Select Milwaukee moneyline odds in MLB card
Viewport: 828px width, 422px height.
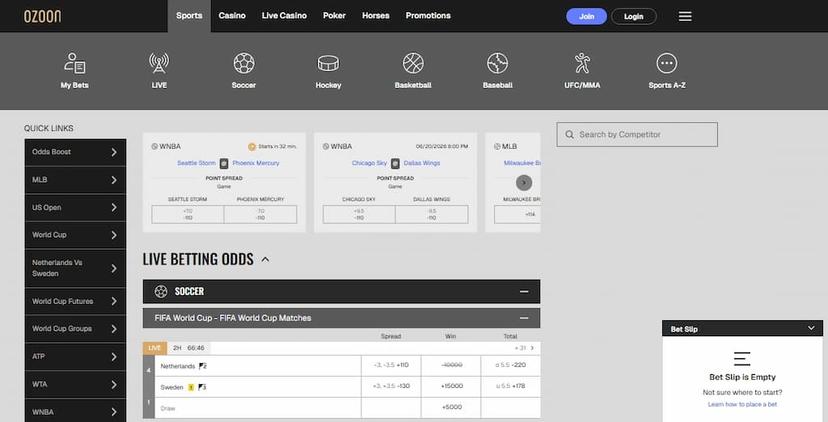(518, 214)
